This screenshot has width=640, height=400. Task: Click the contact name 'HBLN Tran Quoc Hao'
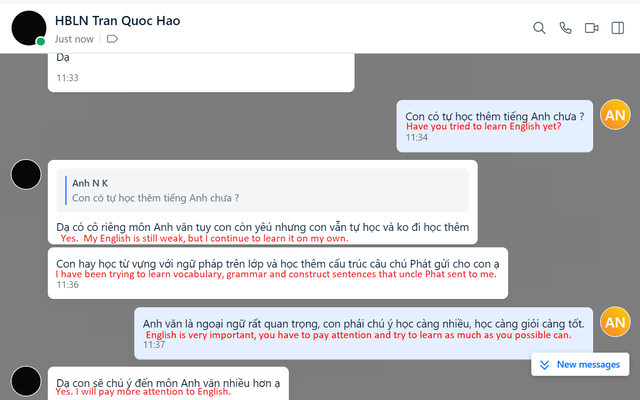[118, 20]
